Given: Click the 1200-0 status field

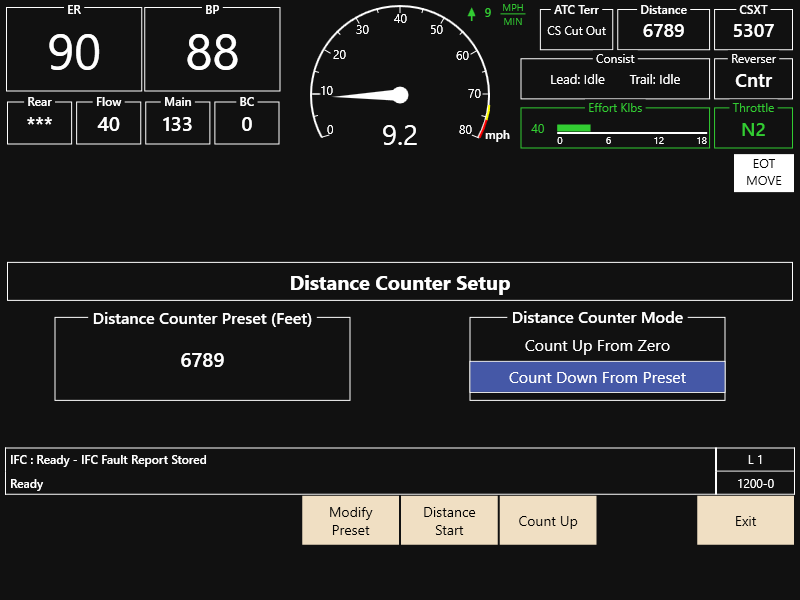Looking at the screenshot, I should point(756,484).
